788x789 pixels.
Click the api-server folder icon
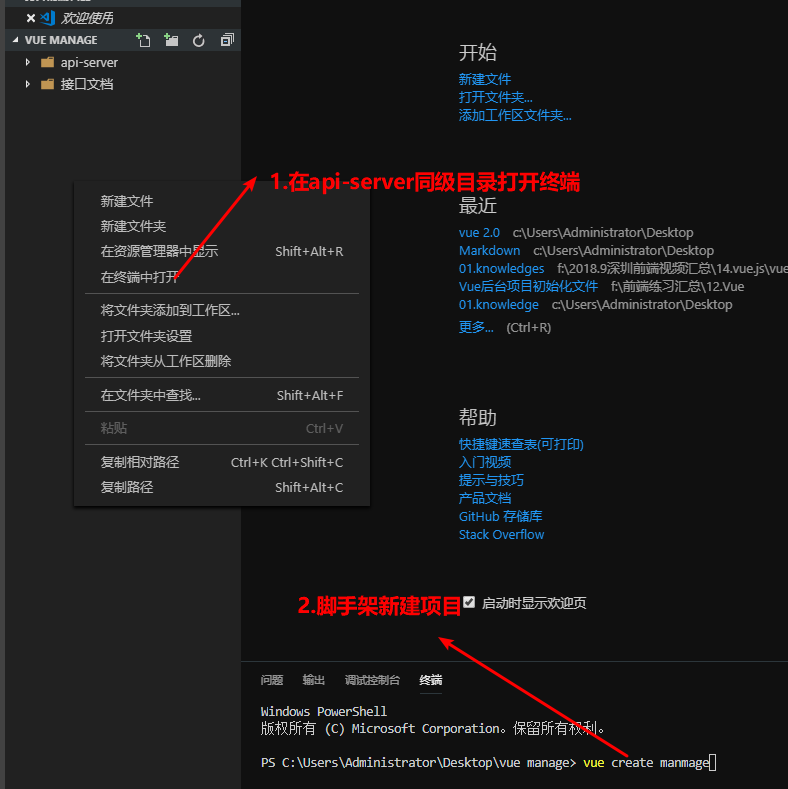pos(47,62)
